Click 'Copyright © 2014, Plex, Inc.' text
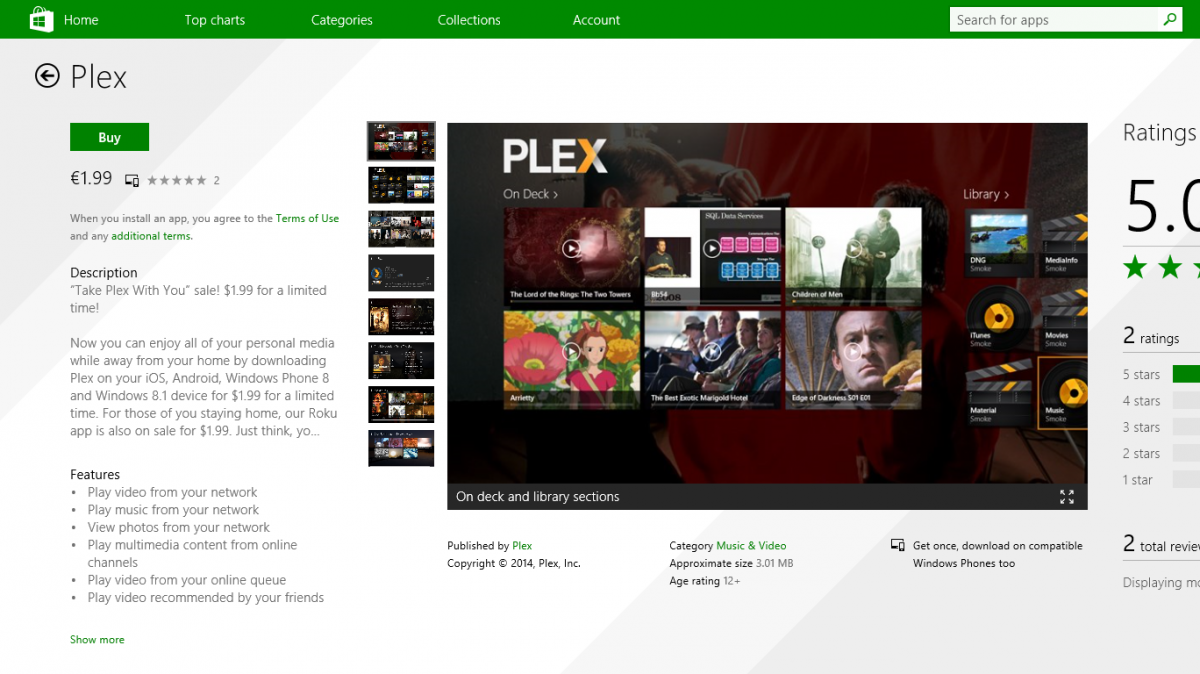 (x=514, y=564)
